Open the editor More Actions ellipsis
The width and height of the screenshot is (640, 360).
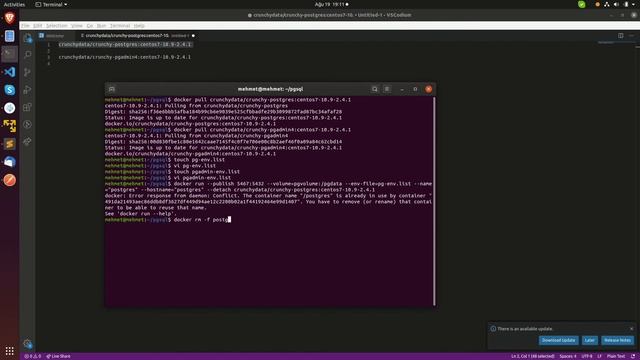[631, 36]
